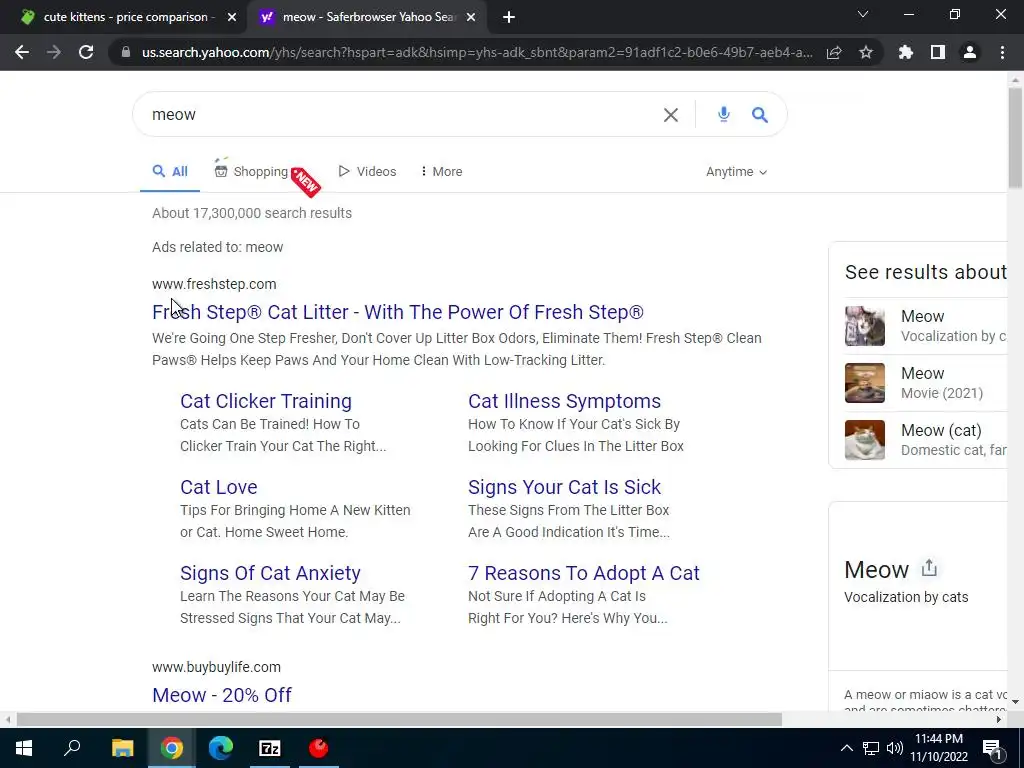Open network status tray icon
The width and height of the screenshot is (1024, 768).
(871, 748)
